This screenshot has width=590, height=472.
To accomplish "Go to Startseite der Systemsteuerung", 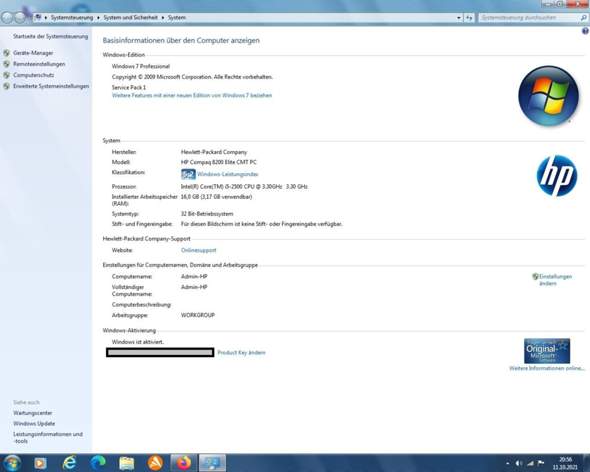I will click(50, 37).
